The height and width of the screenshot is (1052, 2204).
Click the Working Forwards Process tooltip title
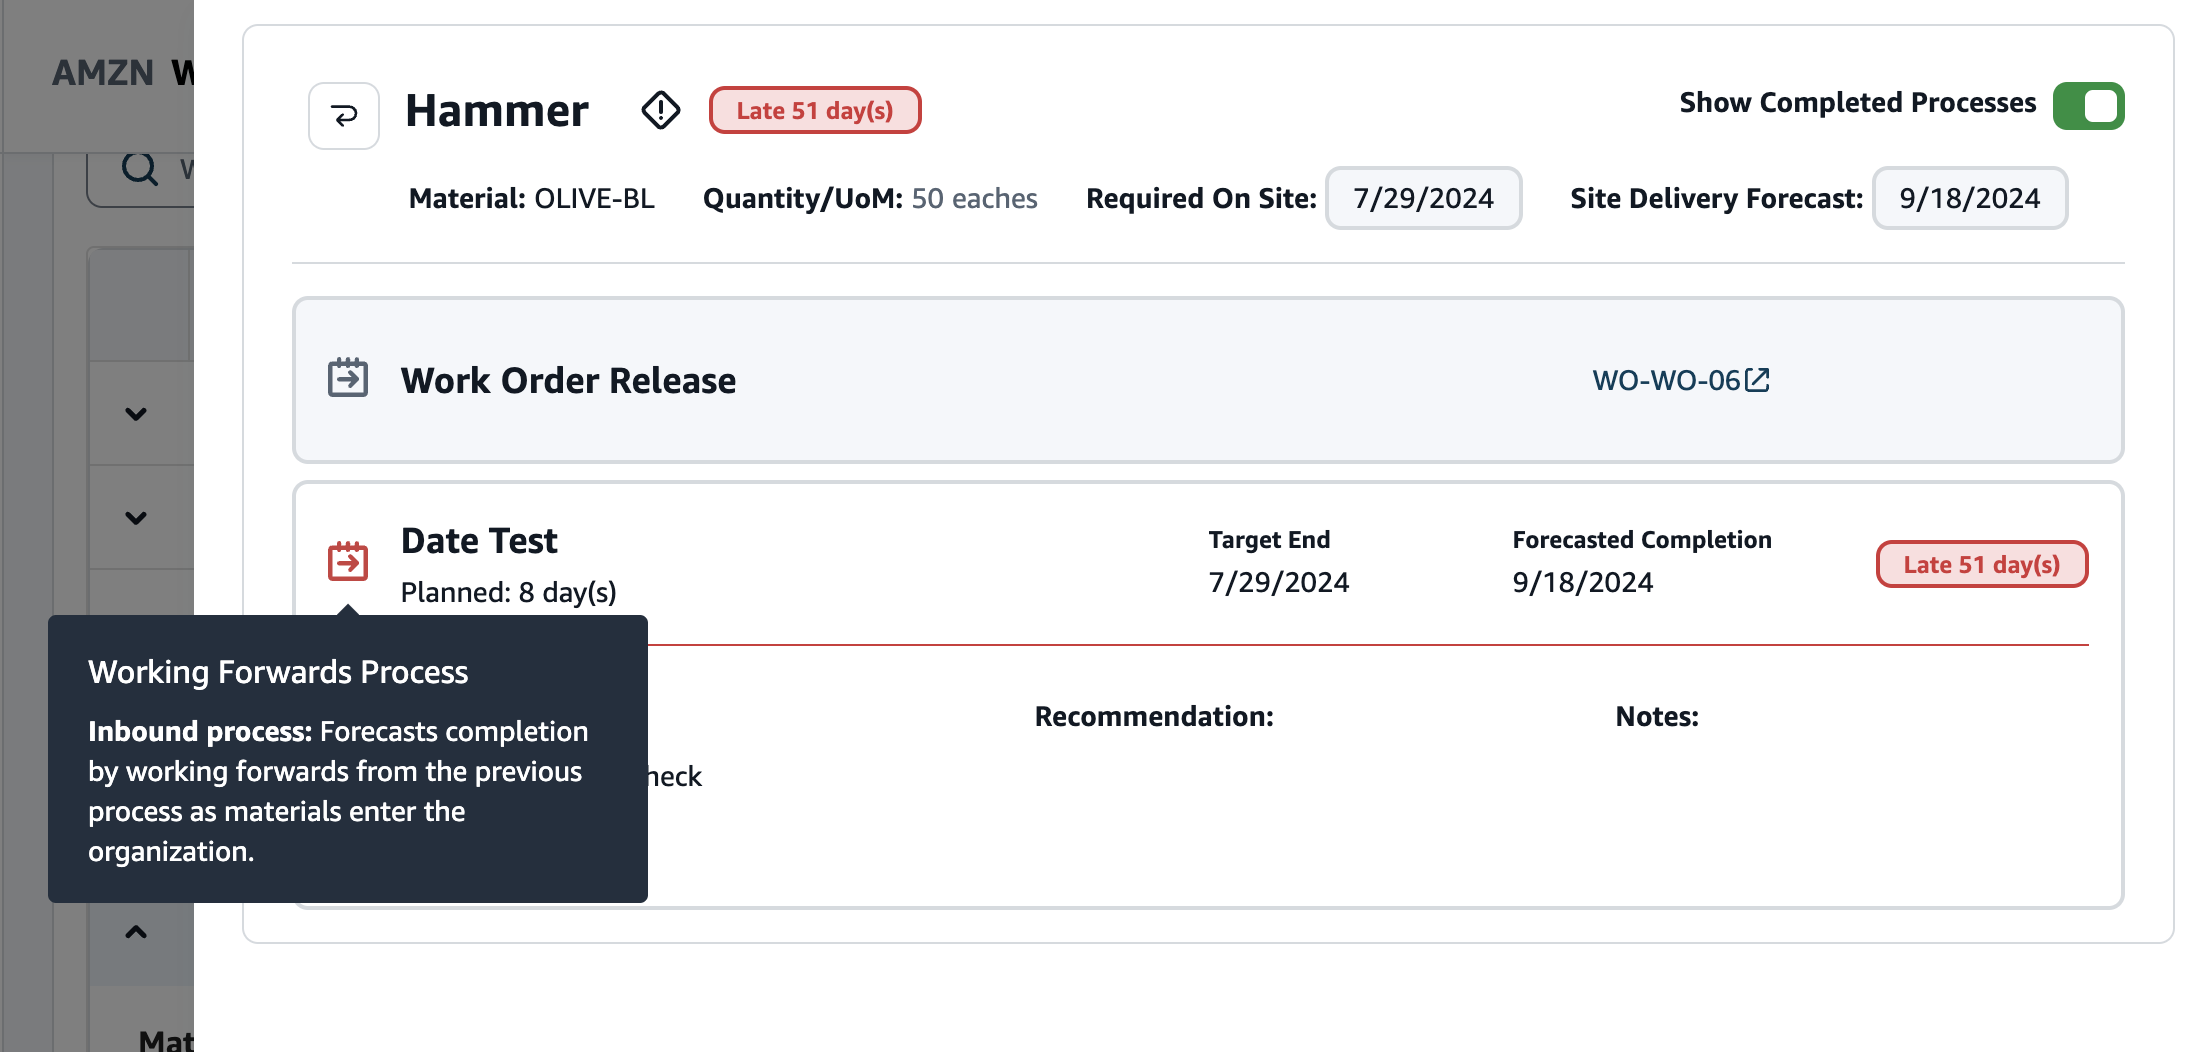278,672
